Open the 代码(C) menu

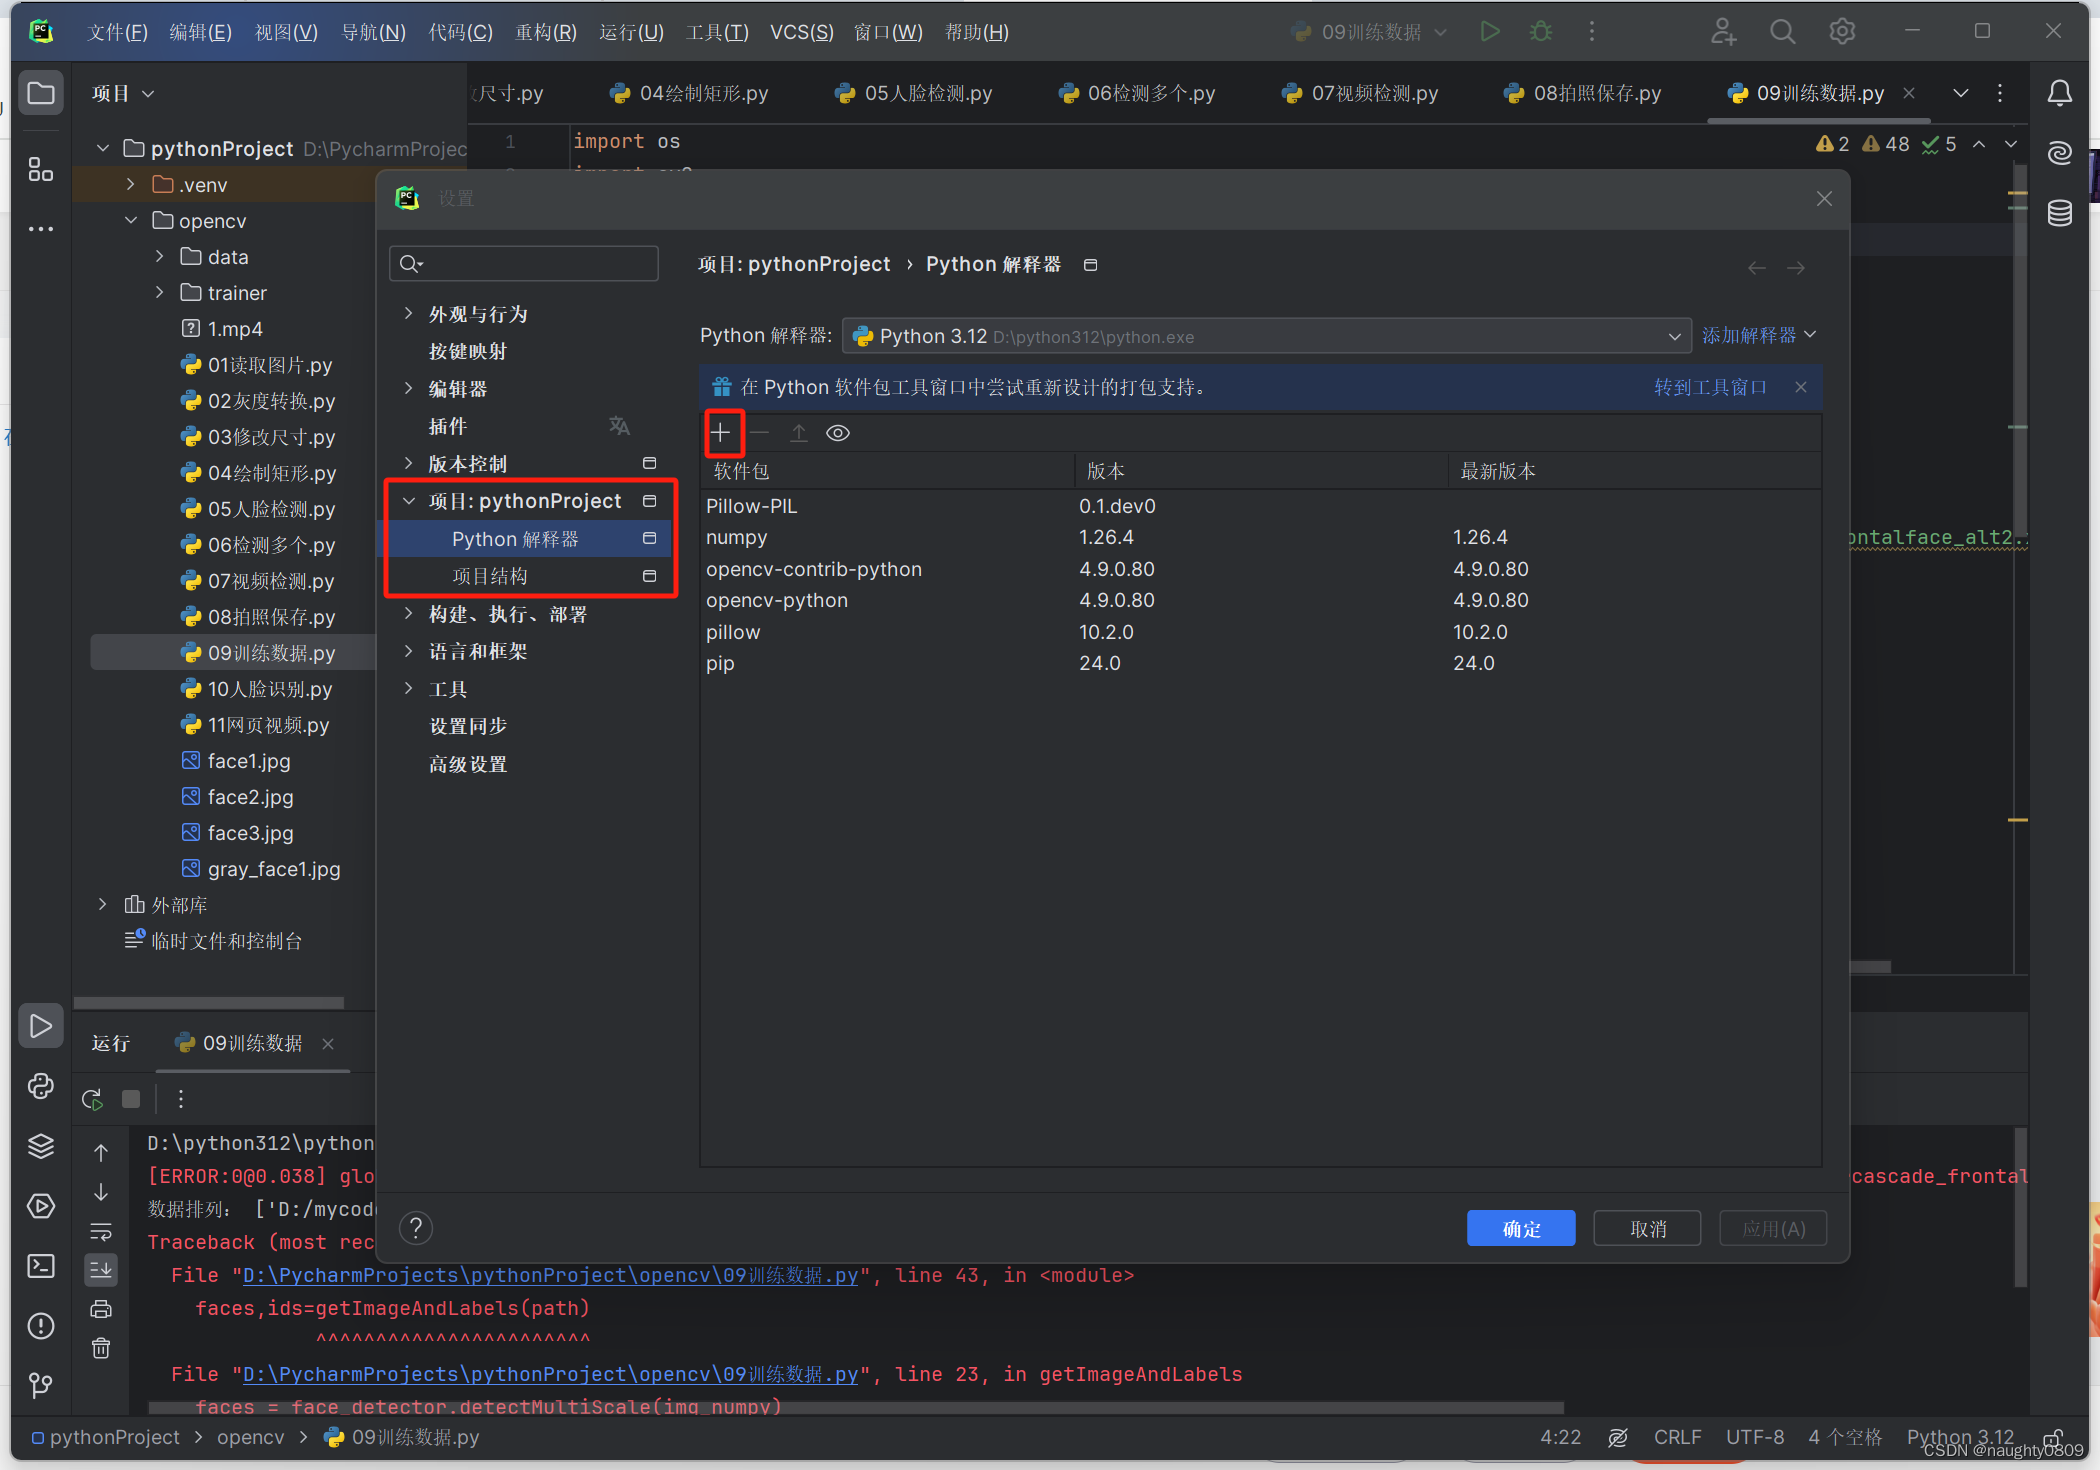(460, 32)
